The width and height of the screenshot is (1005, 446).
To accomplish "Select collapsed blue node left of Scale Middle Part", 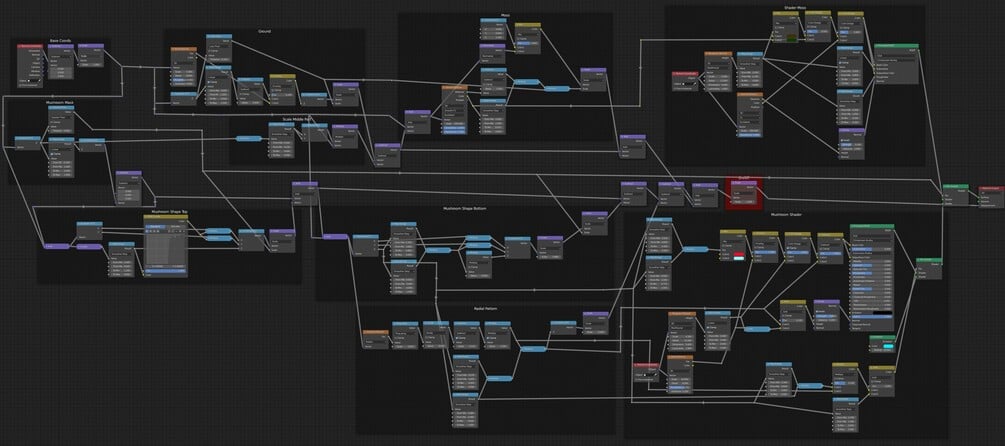I will point(249,138).
